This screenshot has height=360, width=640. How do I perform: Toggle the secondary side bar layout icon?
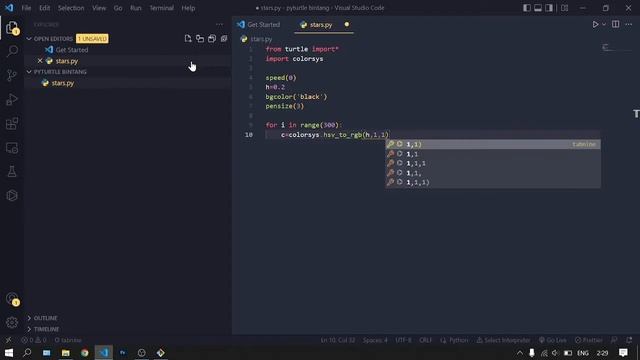coord(549,8)
